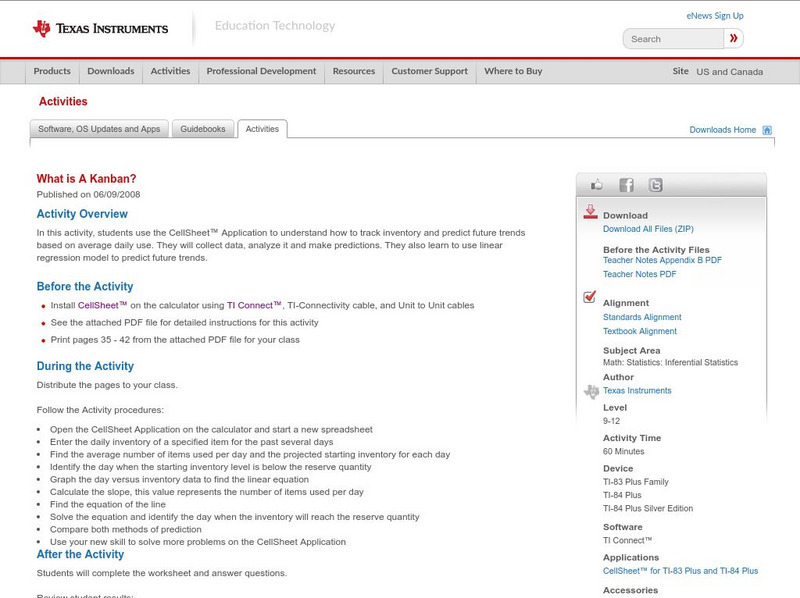Viewport: 800px width, 598px height.
Task: Open CellSheet for TI-83 Plus and TI-84 Plus
Action: (x=680, y=571)
